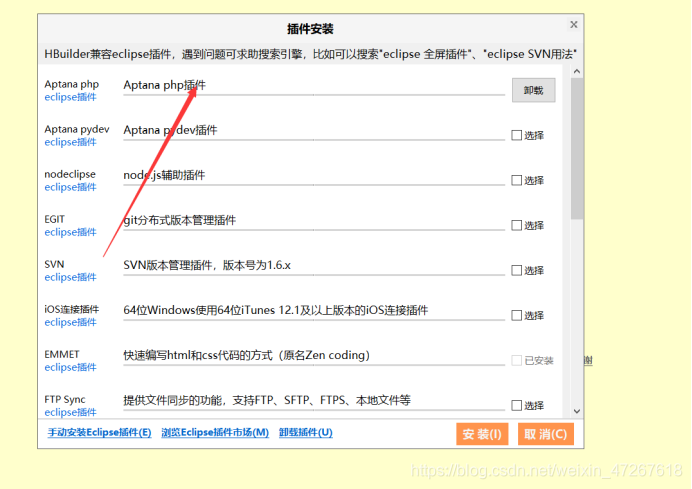Click the orange 安装(I) button

(x=482, y=434)
